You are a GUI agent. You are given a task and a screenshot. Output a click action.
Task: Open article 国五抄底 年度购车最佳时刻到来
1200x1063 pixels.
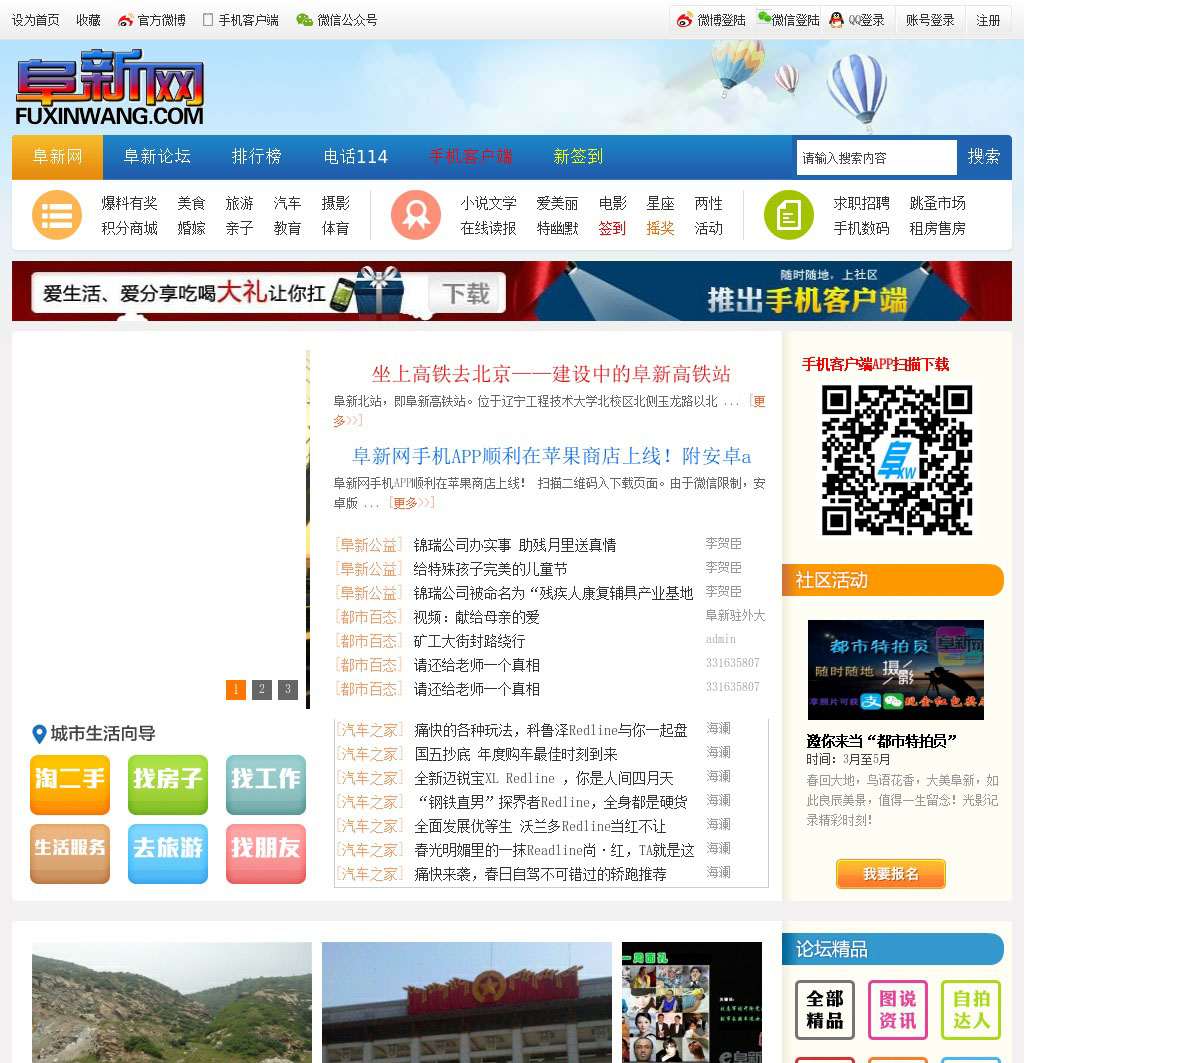pos(516,754)
